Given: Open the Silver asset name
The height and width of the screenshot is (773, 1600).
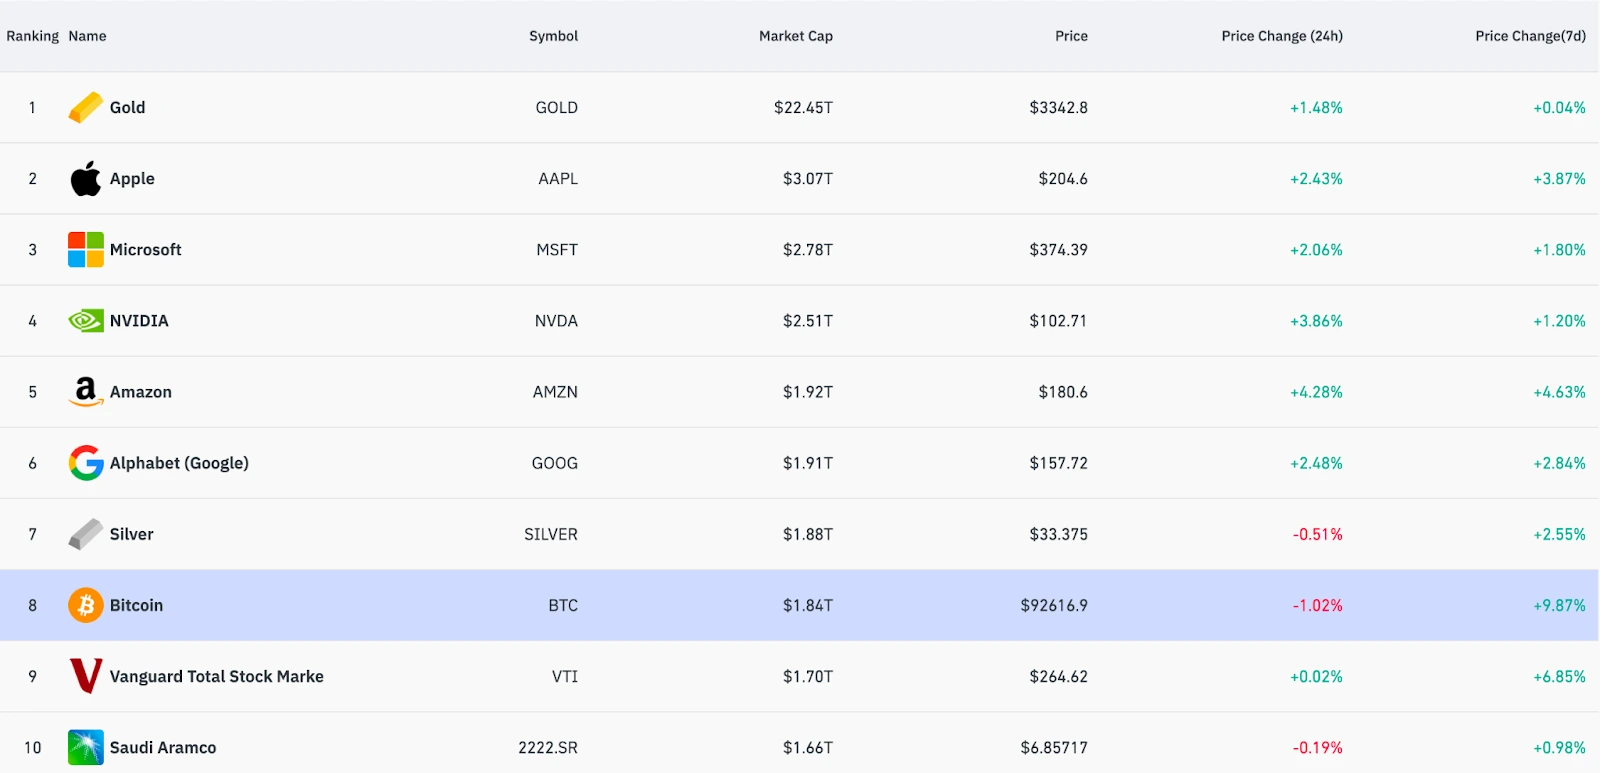Looking at the screenshot, I should coord(131,534).
